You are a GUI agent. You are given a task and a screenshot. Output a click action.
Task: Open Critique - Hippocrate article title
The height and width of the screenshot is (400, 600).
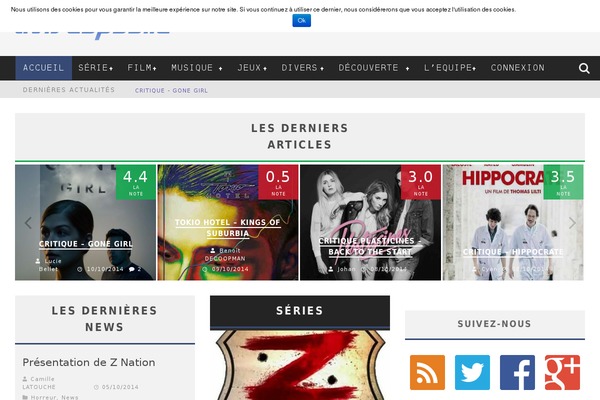513,252
